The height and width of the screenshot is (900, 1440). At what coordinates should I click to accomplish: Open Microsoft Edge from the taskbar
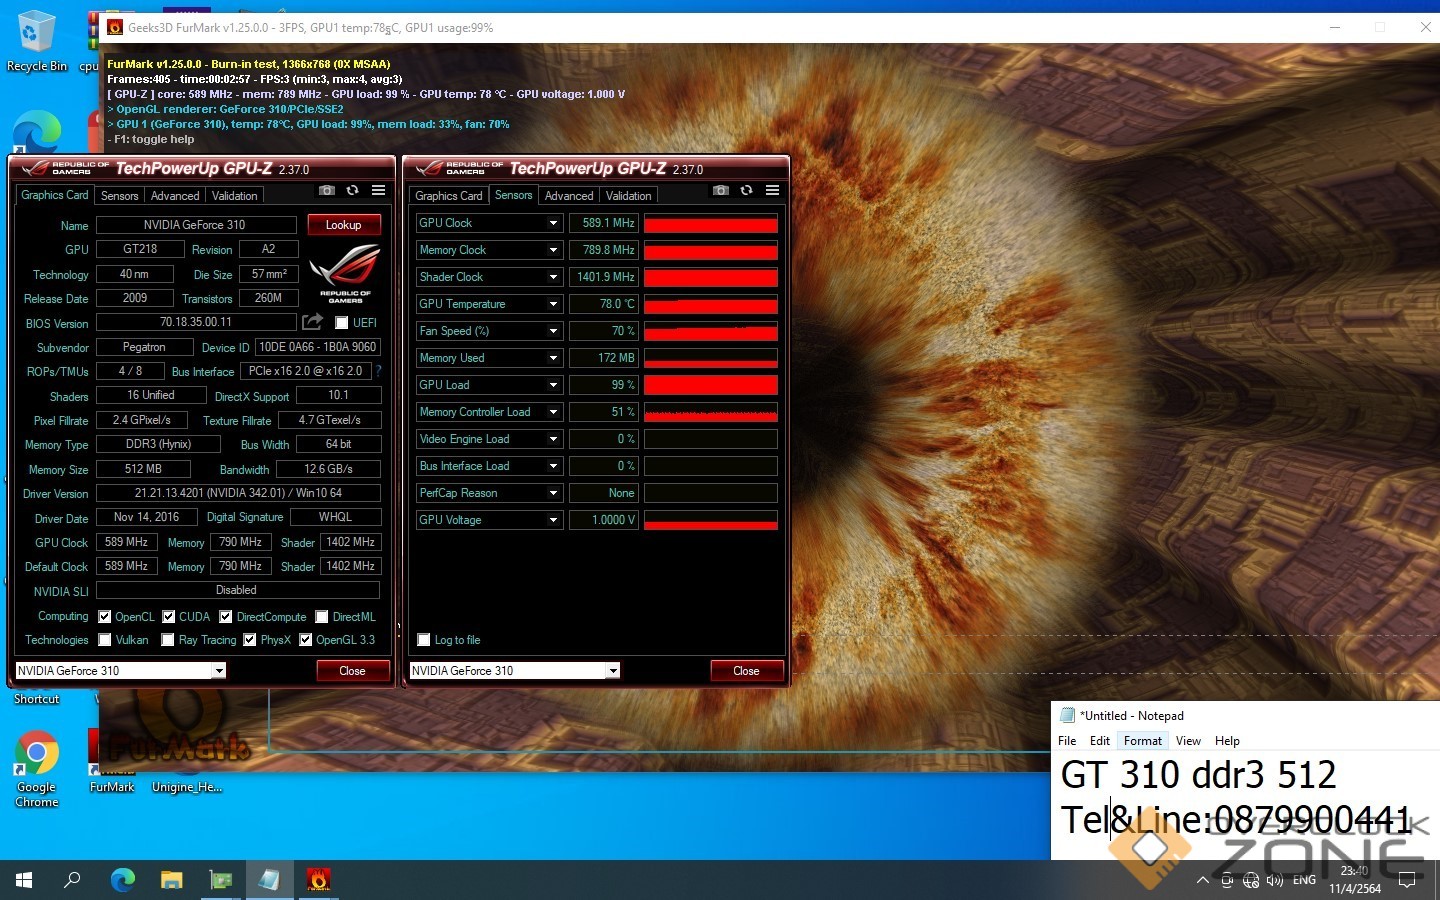tap(122, 880)
